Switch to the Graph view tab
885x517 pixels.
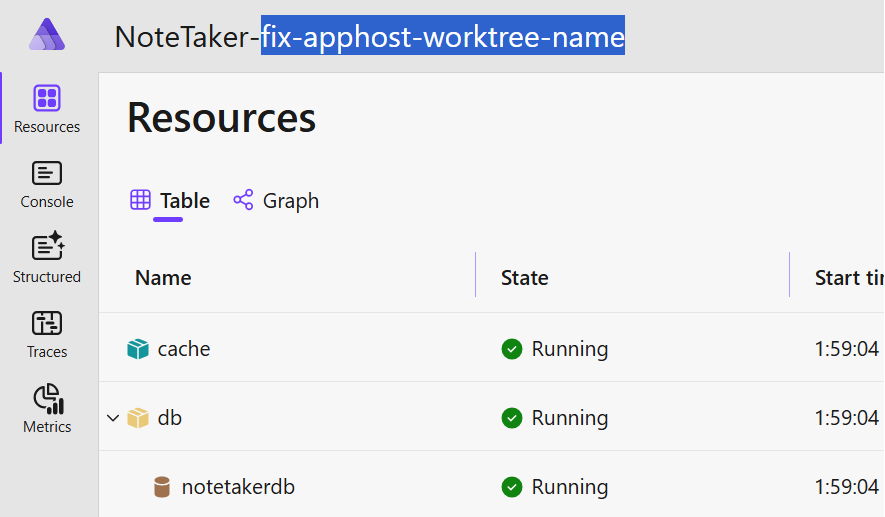(277, 201)
